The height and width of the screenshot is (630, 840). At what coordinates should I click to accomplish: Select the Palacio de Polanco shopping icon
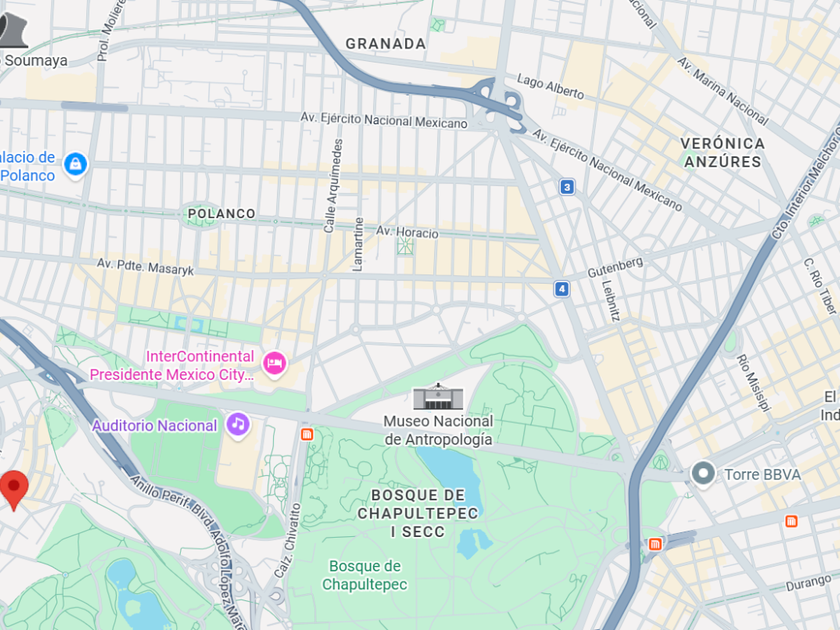click(76, 164)
